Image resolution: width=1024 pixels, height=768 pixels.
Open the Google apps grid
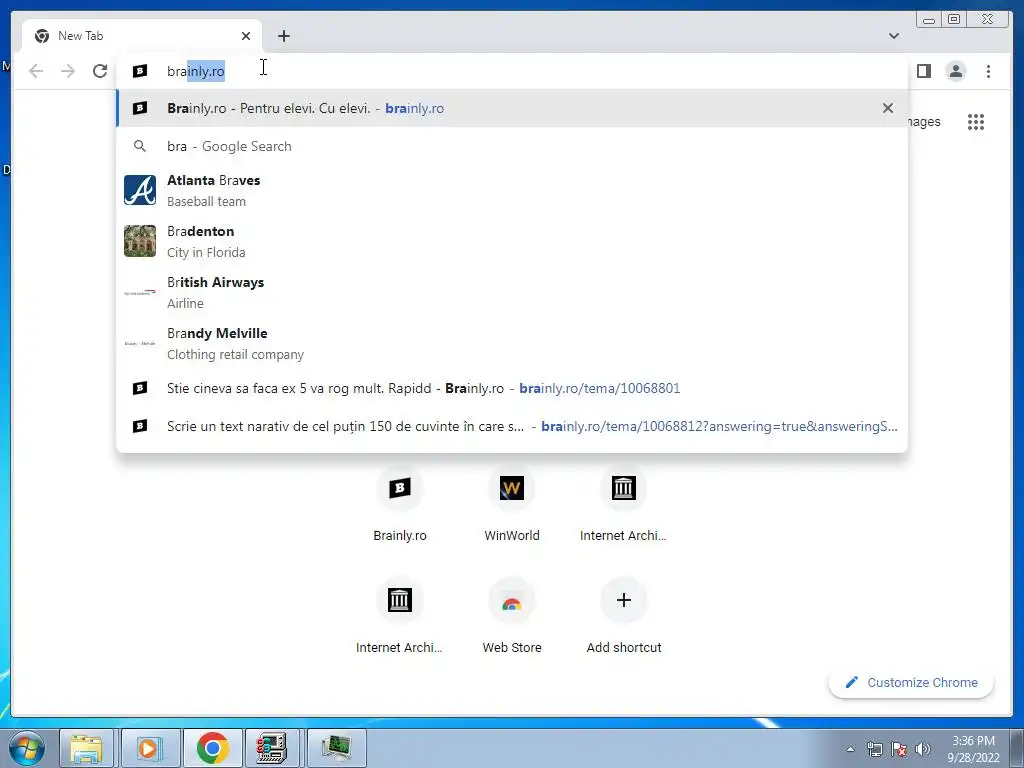(x=976, y=121)
